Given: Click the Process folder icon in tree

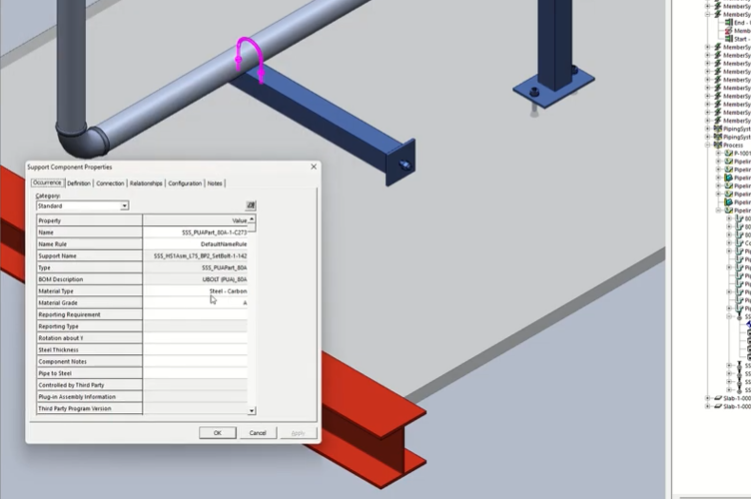Looking at the screenshot, I should tap(718, 145).
